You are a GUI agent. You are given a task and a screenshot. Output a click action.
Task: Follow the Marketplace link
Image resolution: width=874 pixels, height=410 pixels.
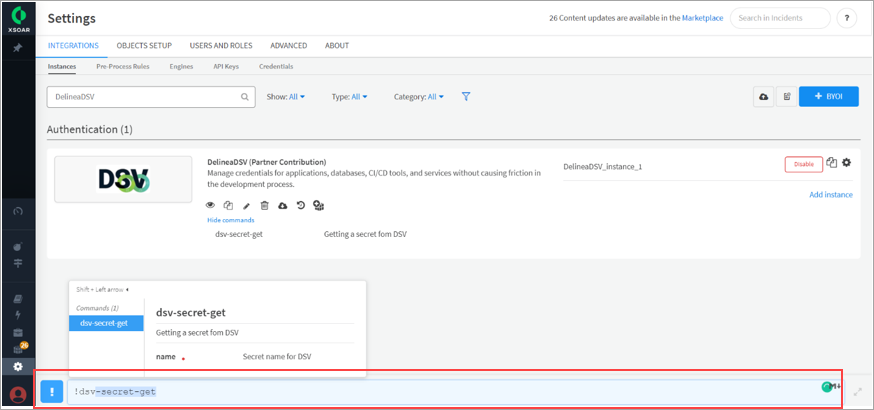pyautogui.click(x=702, y=18)
